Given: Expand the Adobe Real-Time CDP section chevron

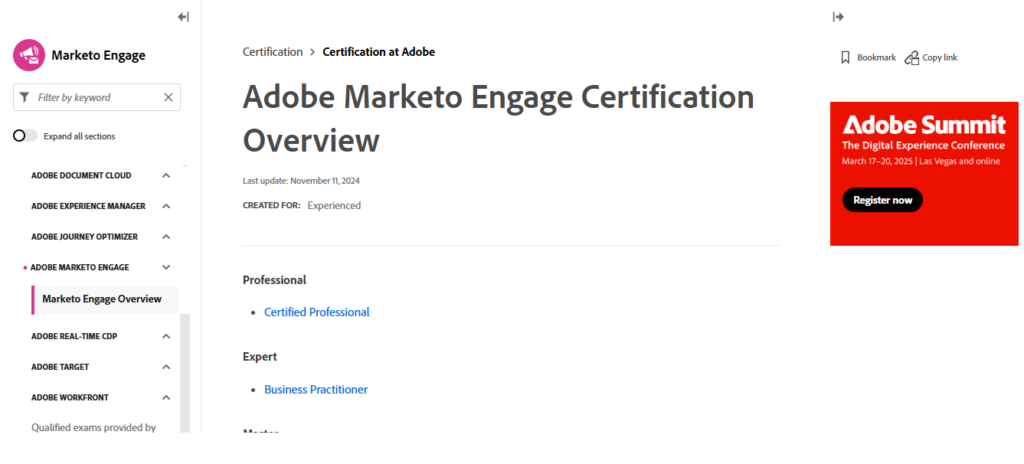Looking at the screenshot, I should [x=166, y=337].
